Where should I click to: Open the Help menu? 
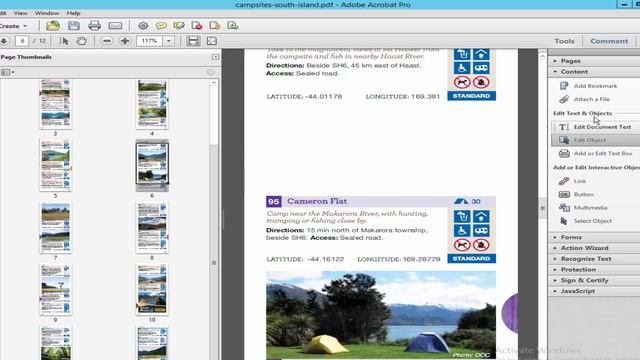pos(73,13)
